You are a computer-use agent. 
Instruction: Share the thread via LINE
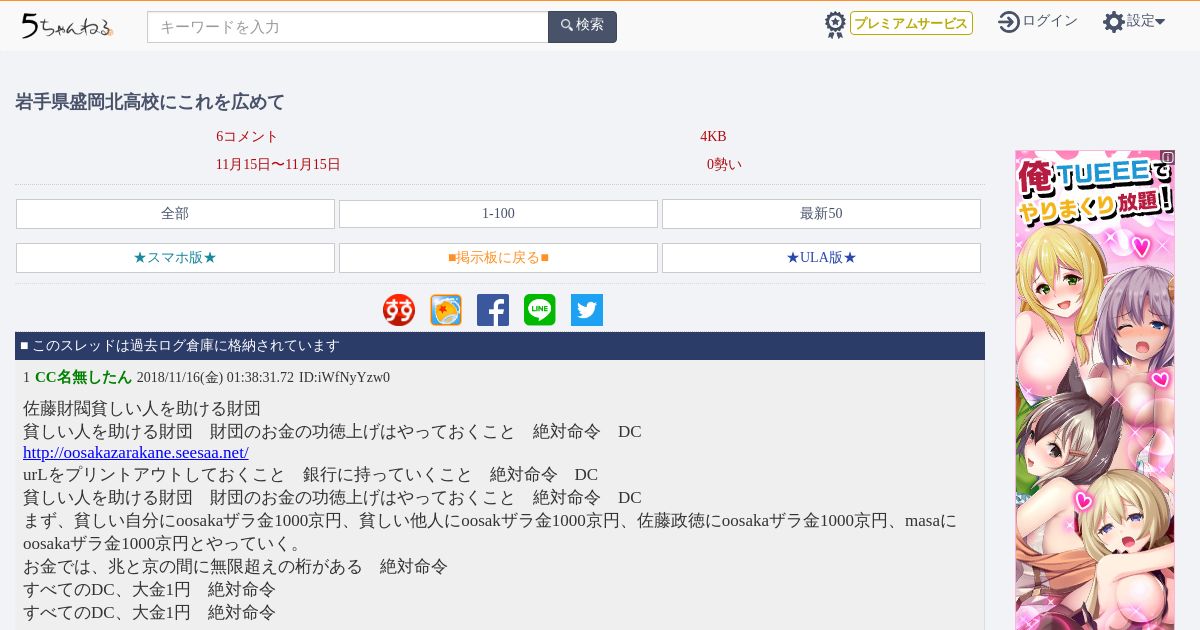[540, 310]
